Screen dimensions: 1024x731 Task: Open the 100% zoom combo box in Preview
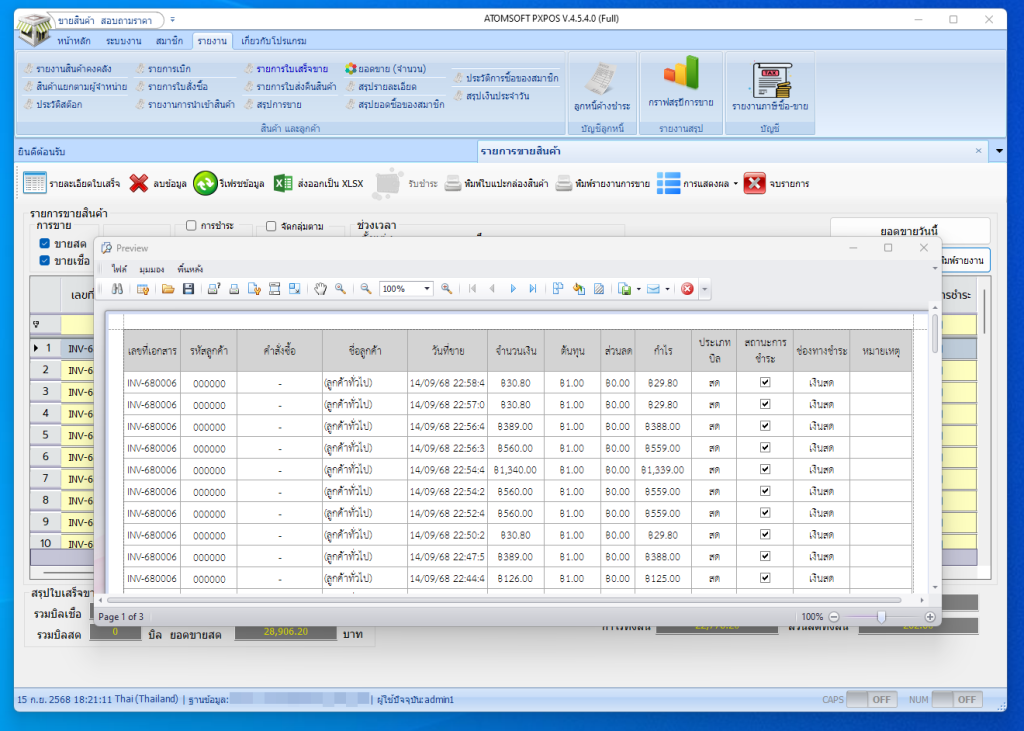[x=406, y=289]
